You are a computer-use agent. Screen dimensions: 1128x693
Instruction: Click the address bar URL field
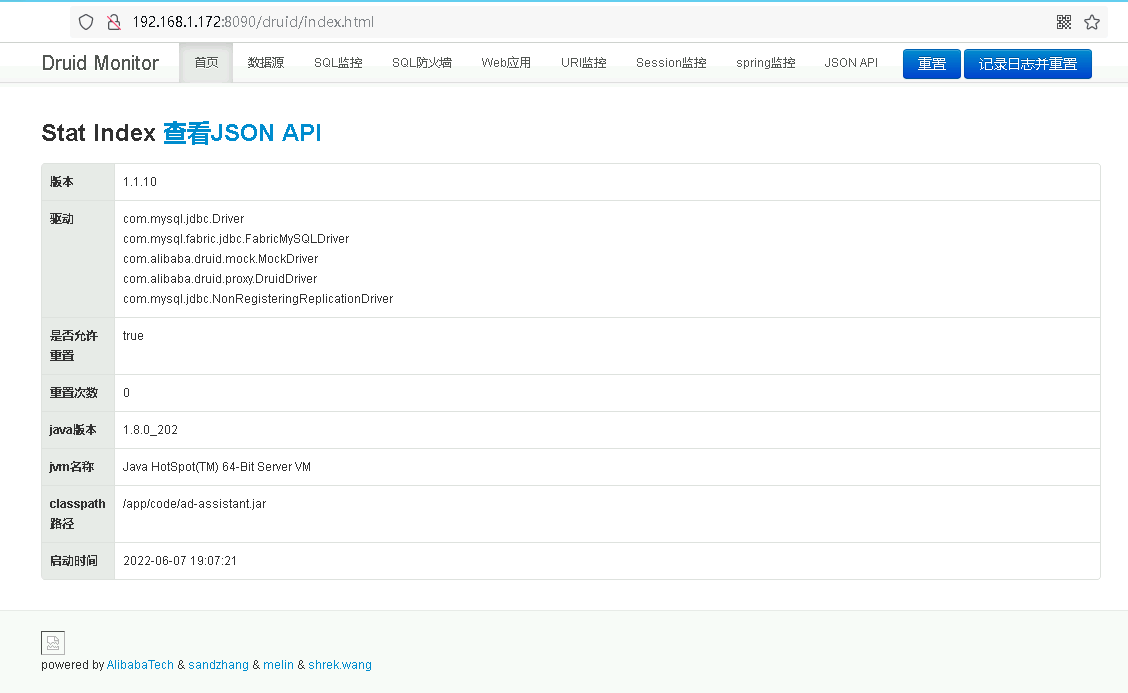click(x=590, y=22)
